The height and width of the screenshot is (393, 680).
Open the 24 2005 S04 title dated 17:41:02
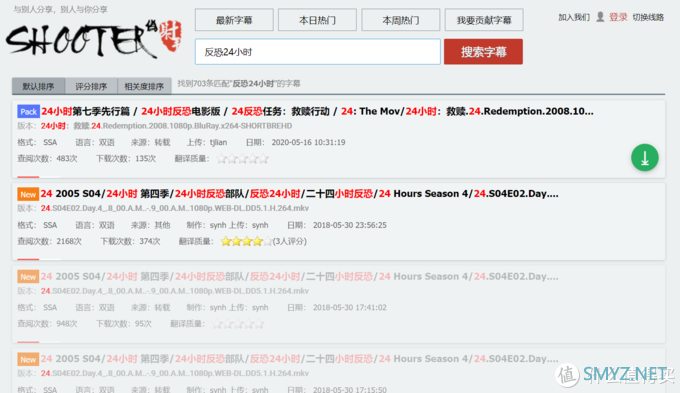coord(299,276)
